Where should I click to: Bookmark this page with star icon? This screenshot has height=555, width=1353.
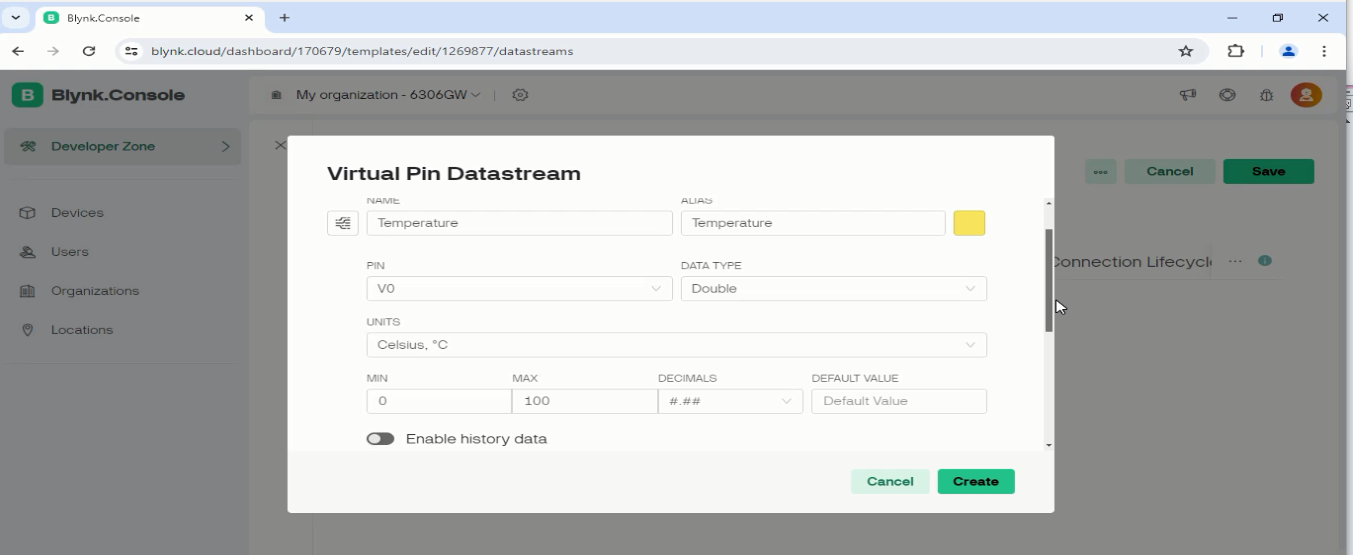click(1186, 51)
